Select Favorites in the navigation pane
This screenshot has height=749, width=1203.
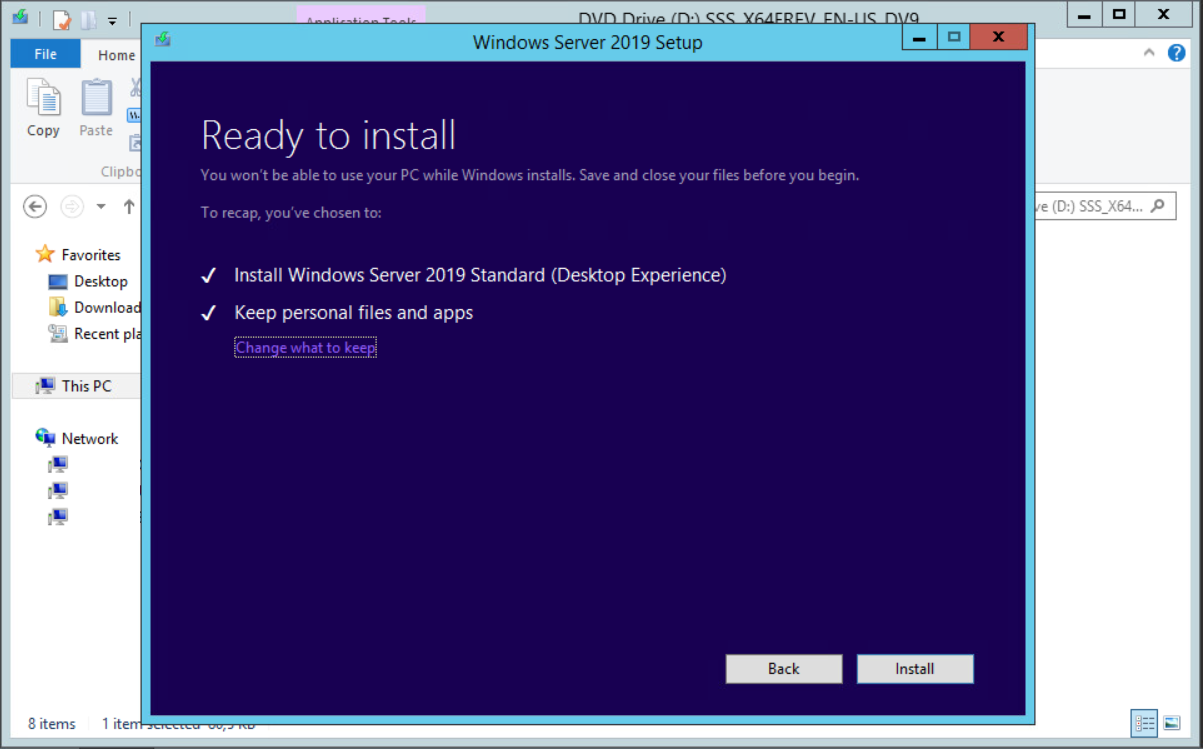pos(90,255)
